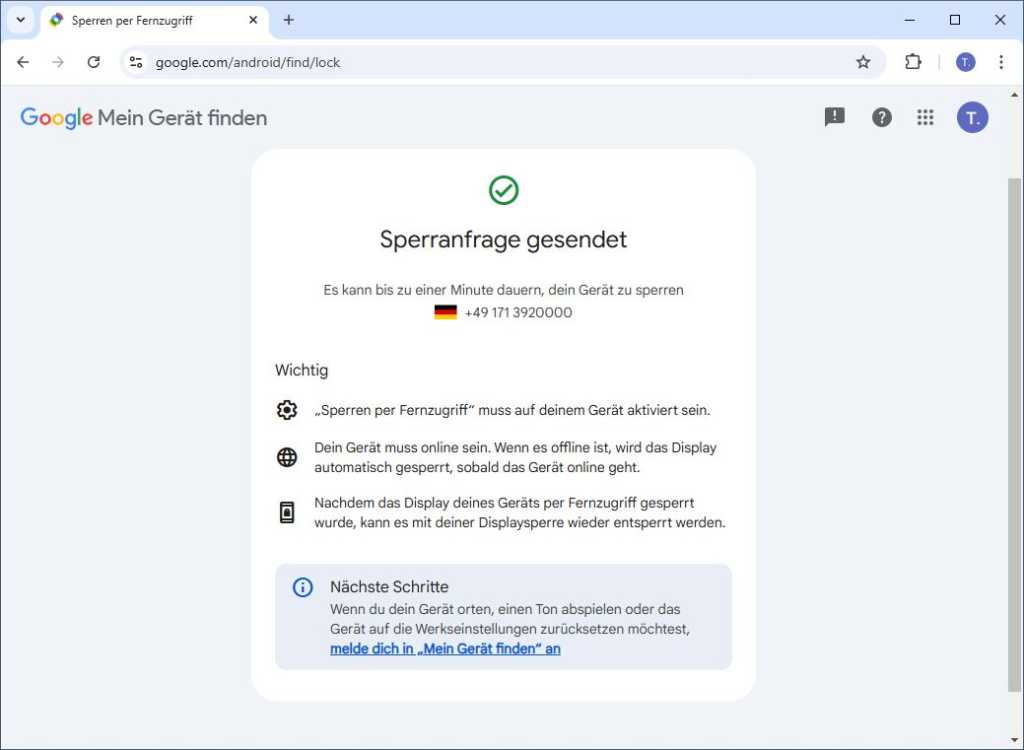Follow the "melde dich in Mein Gerät finden an" link

445,648
